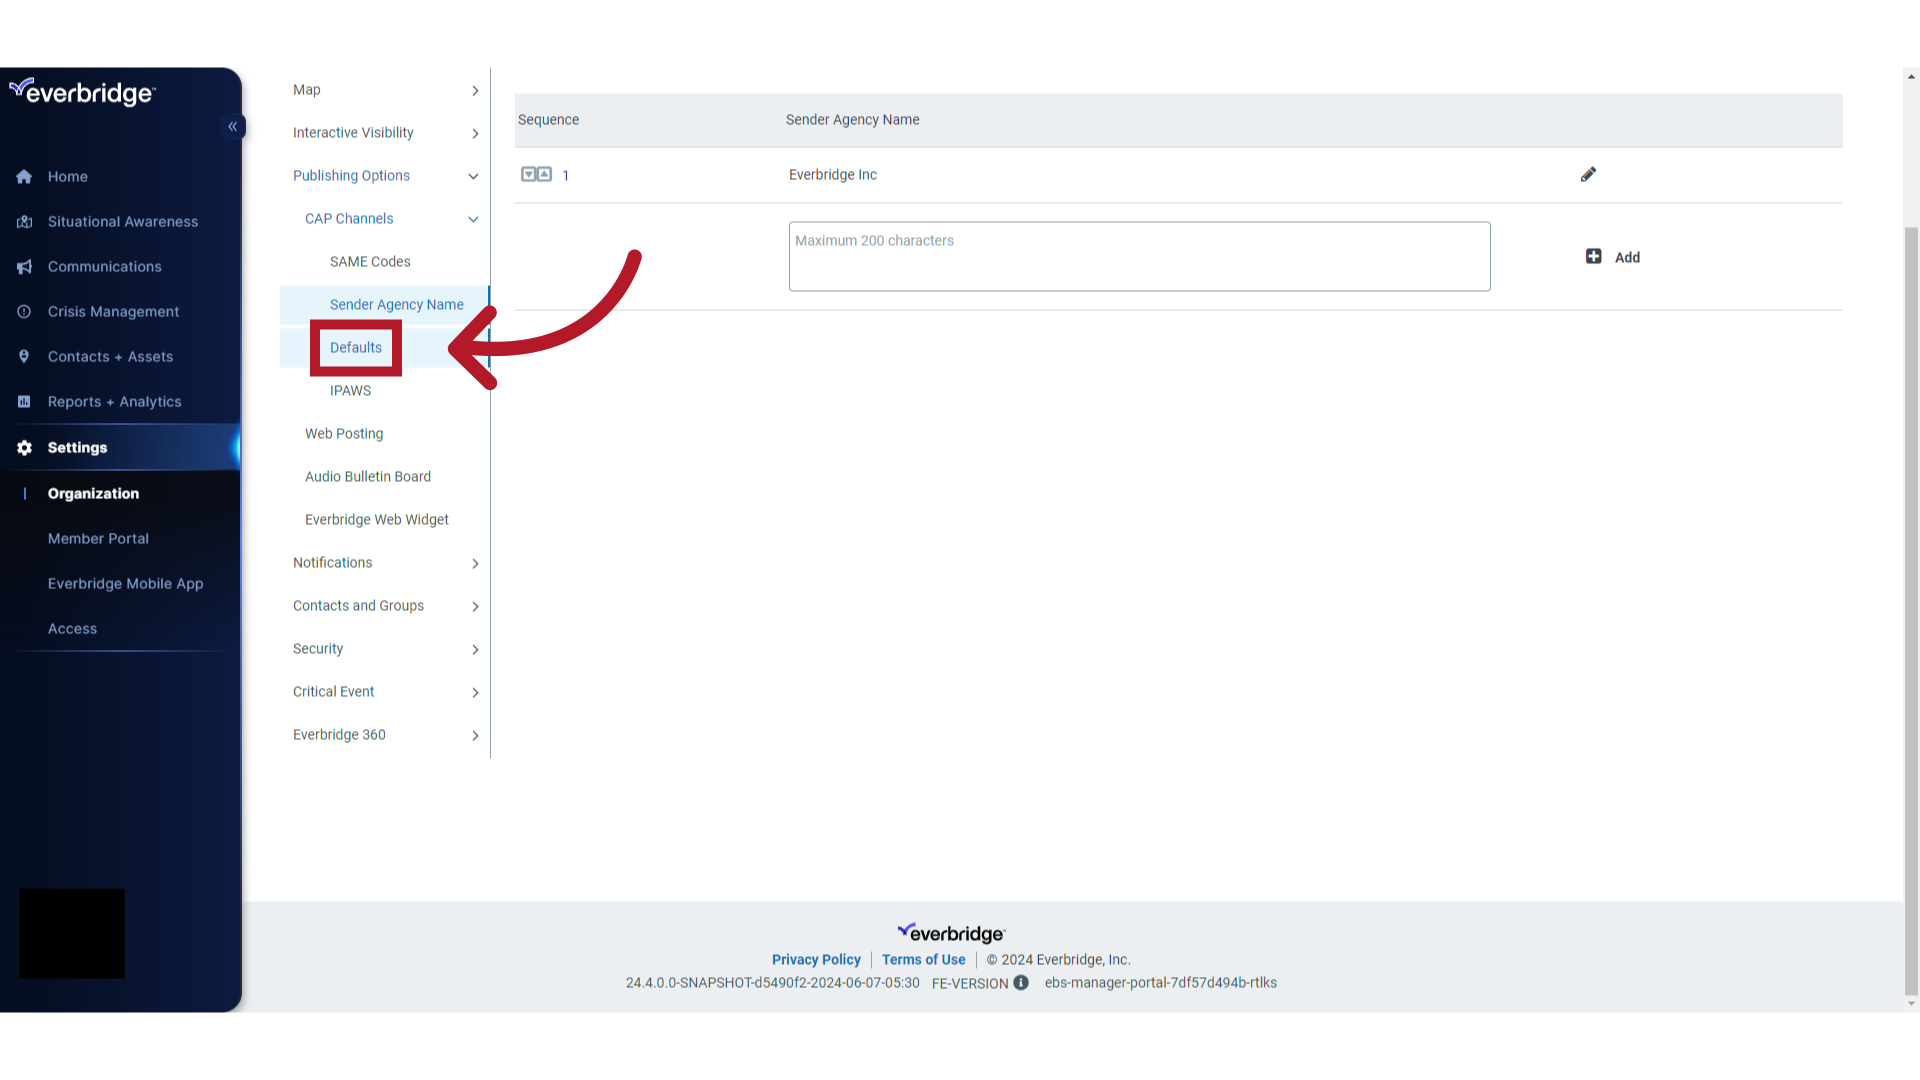Open the Privacy Policy link
Viewport: 1920px width, 1080px height.
[x=816, y=959]
